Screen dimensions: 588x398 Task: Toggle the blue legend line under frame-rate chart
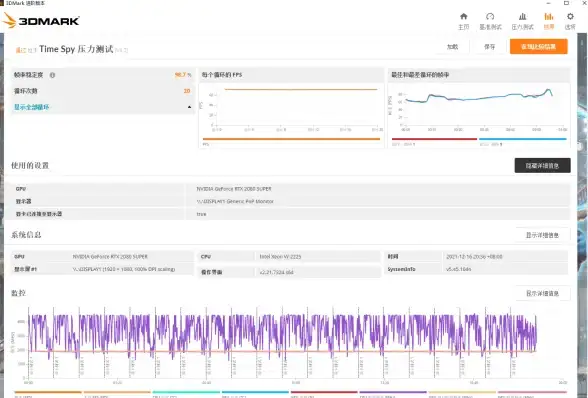pos(522,139)
